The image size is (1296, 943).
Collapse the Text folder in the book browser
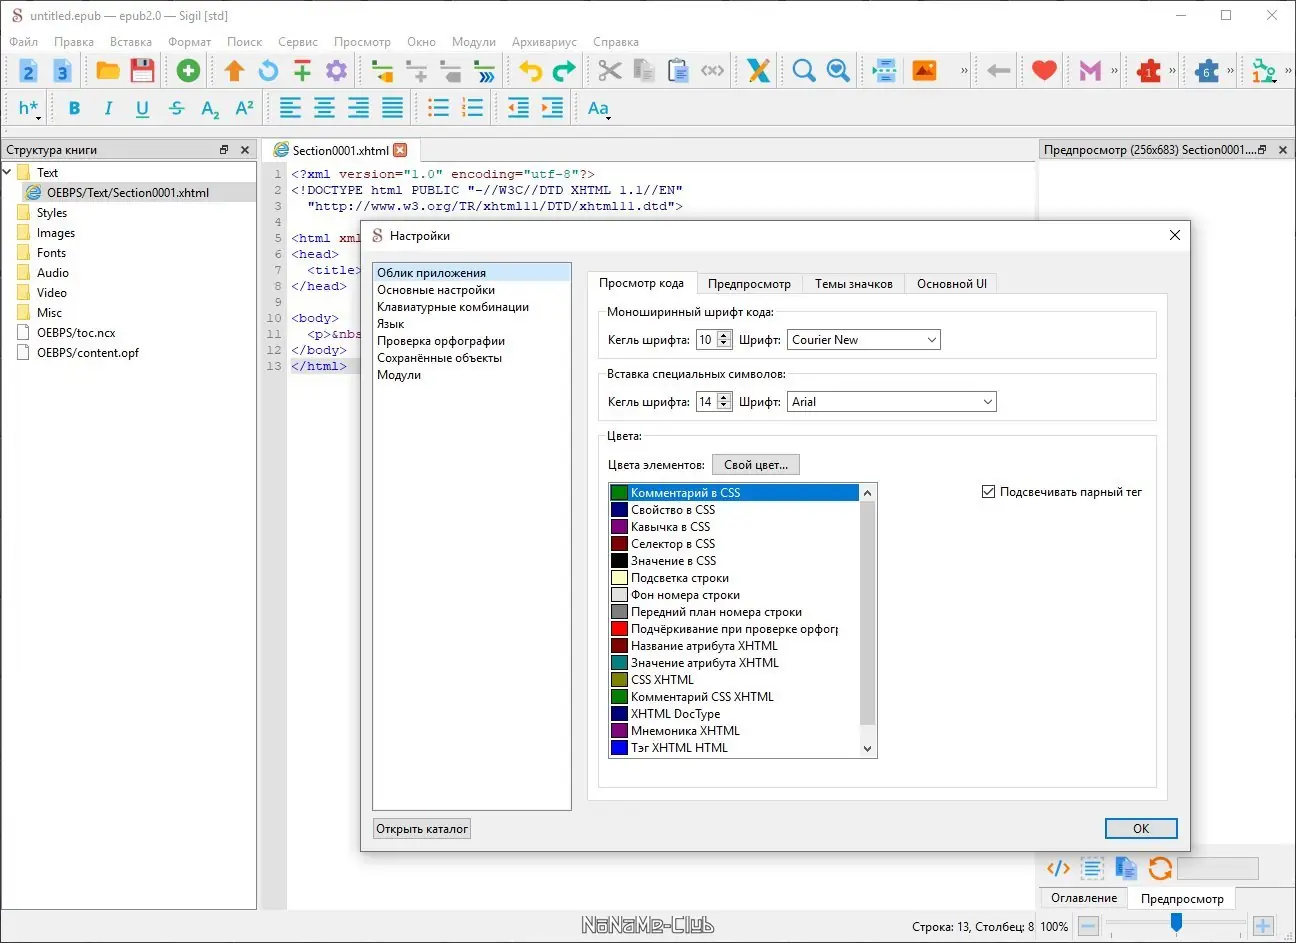coord(8,172)
